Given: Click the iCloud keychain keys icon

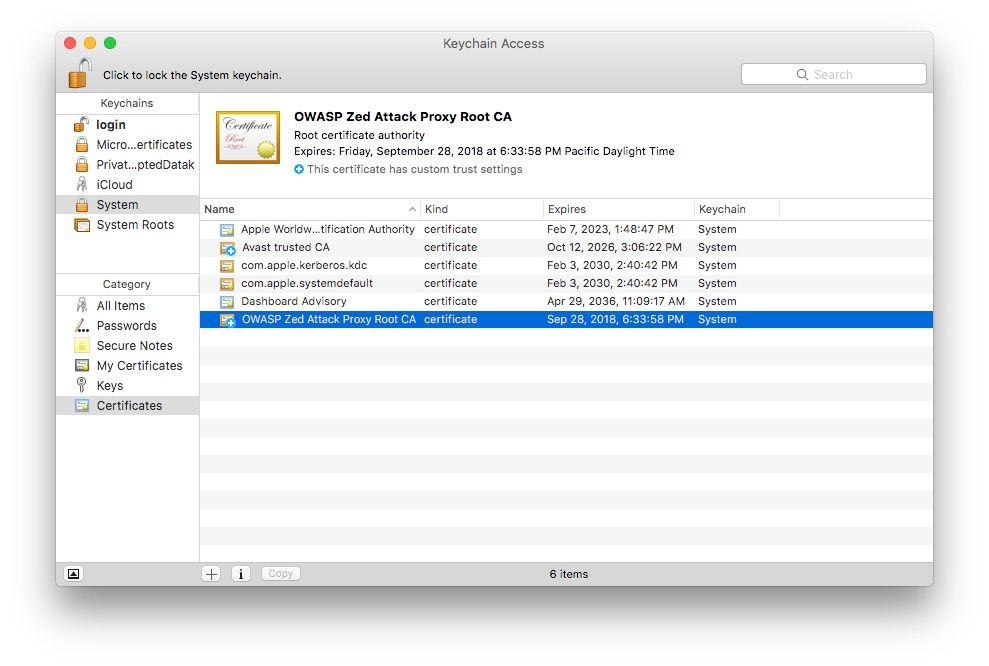Looking at the screenshot, I should point(82,184).
